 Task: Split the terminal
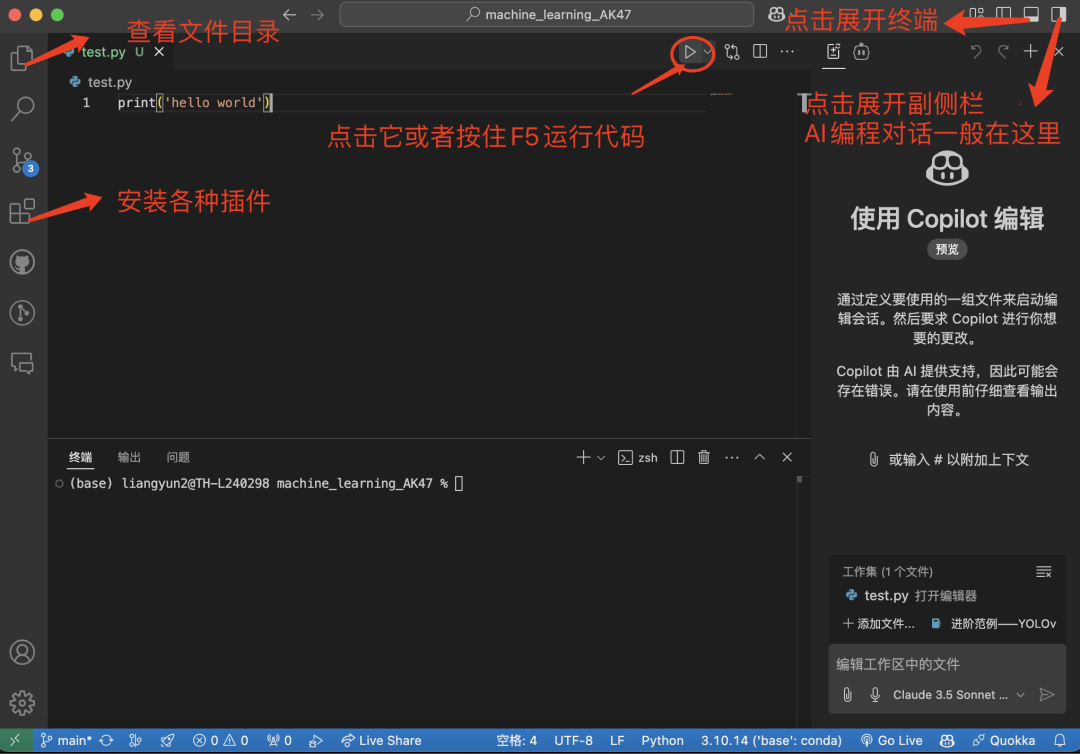tap(677, 457)
